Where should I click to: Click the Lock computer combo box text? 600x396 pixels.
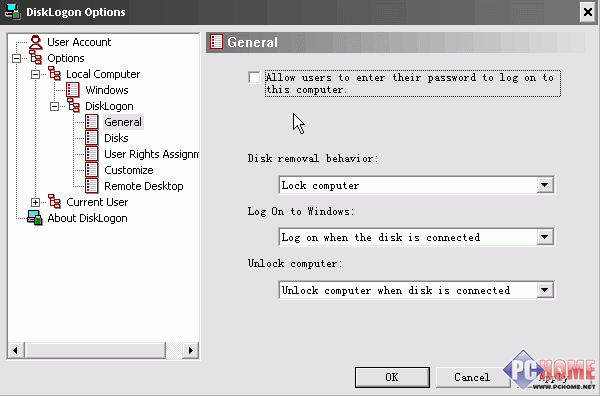coord(320,186)
